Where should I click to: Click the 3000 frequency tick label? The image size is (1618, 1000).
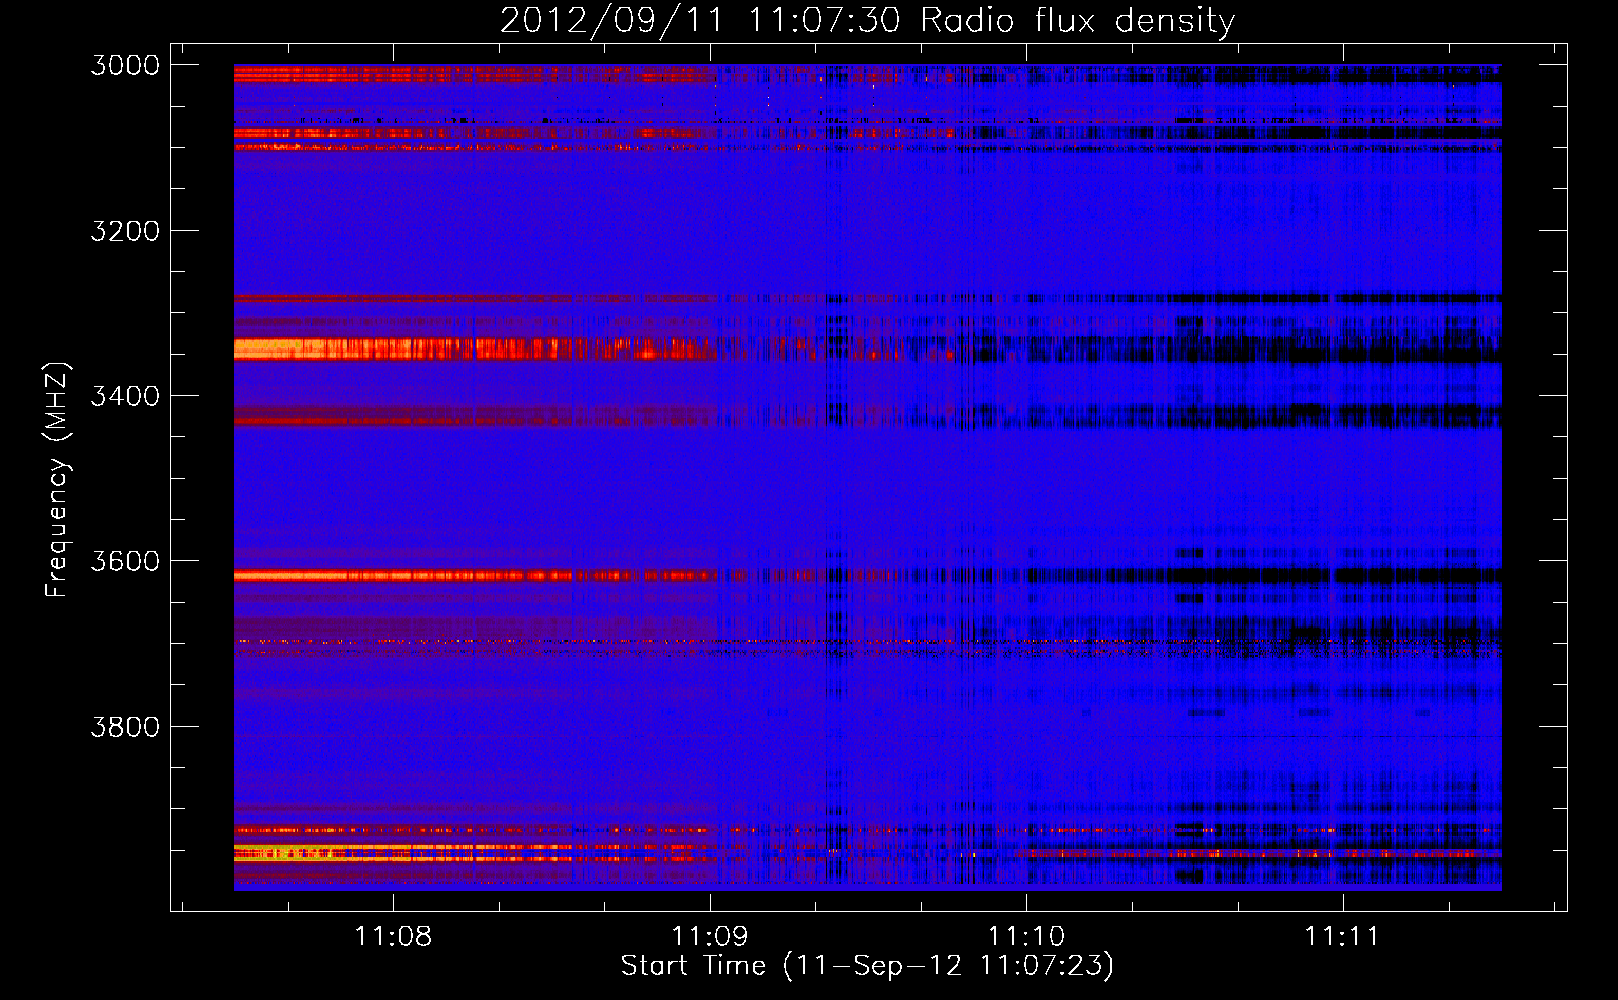click(x=125, y=65)
